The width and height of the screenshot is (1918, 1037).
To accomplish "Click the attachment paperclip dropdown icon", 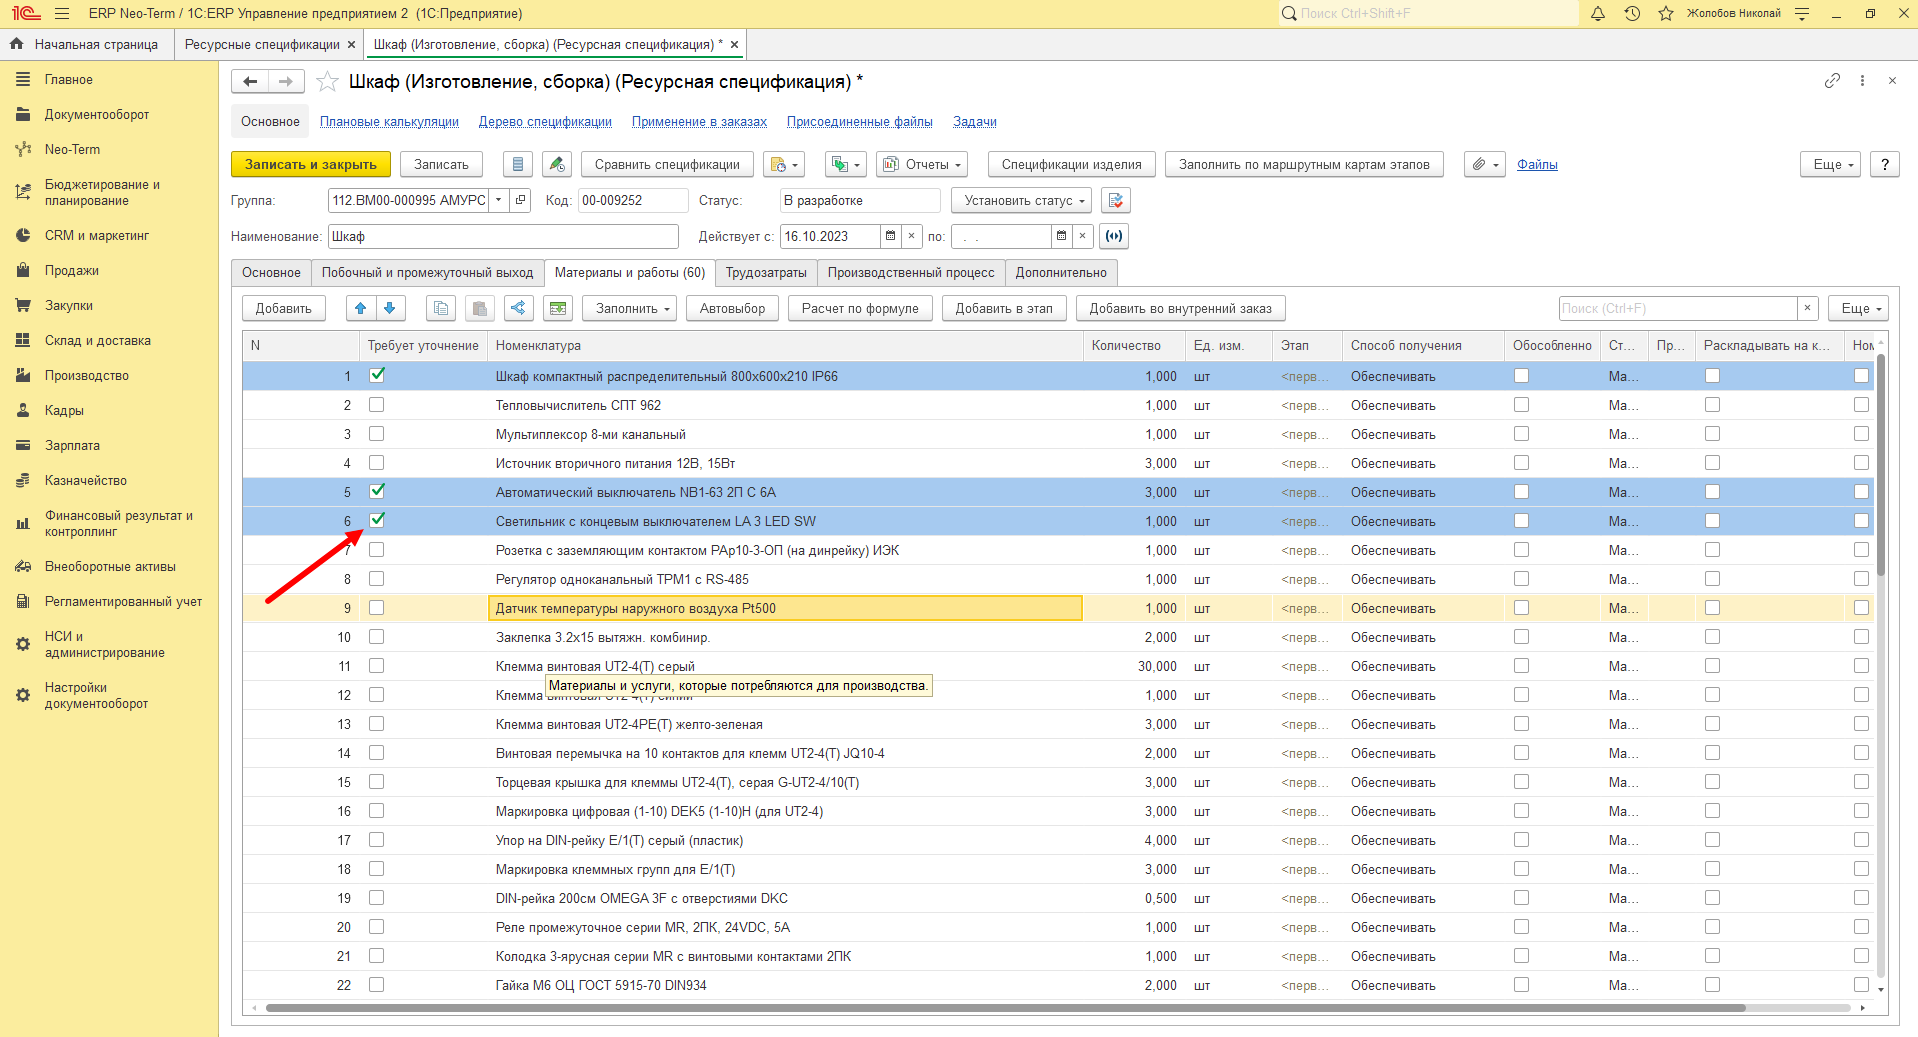I will (1485, 164).
